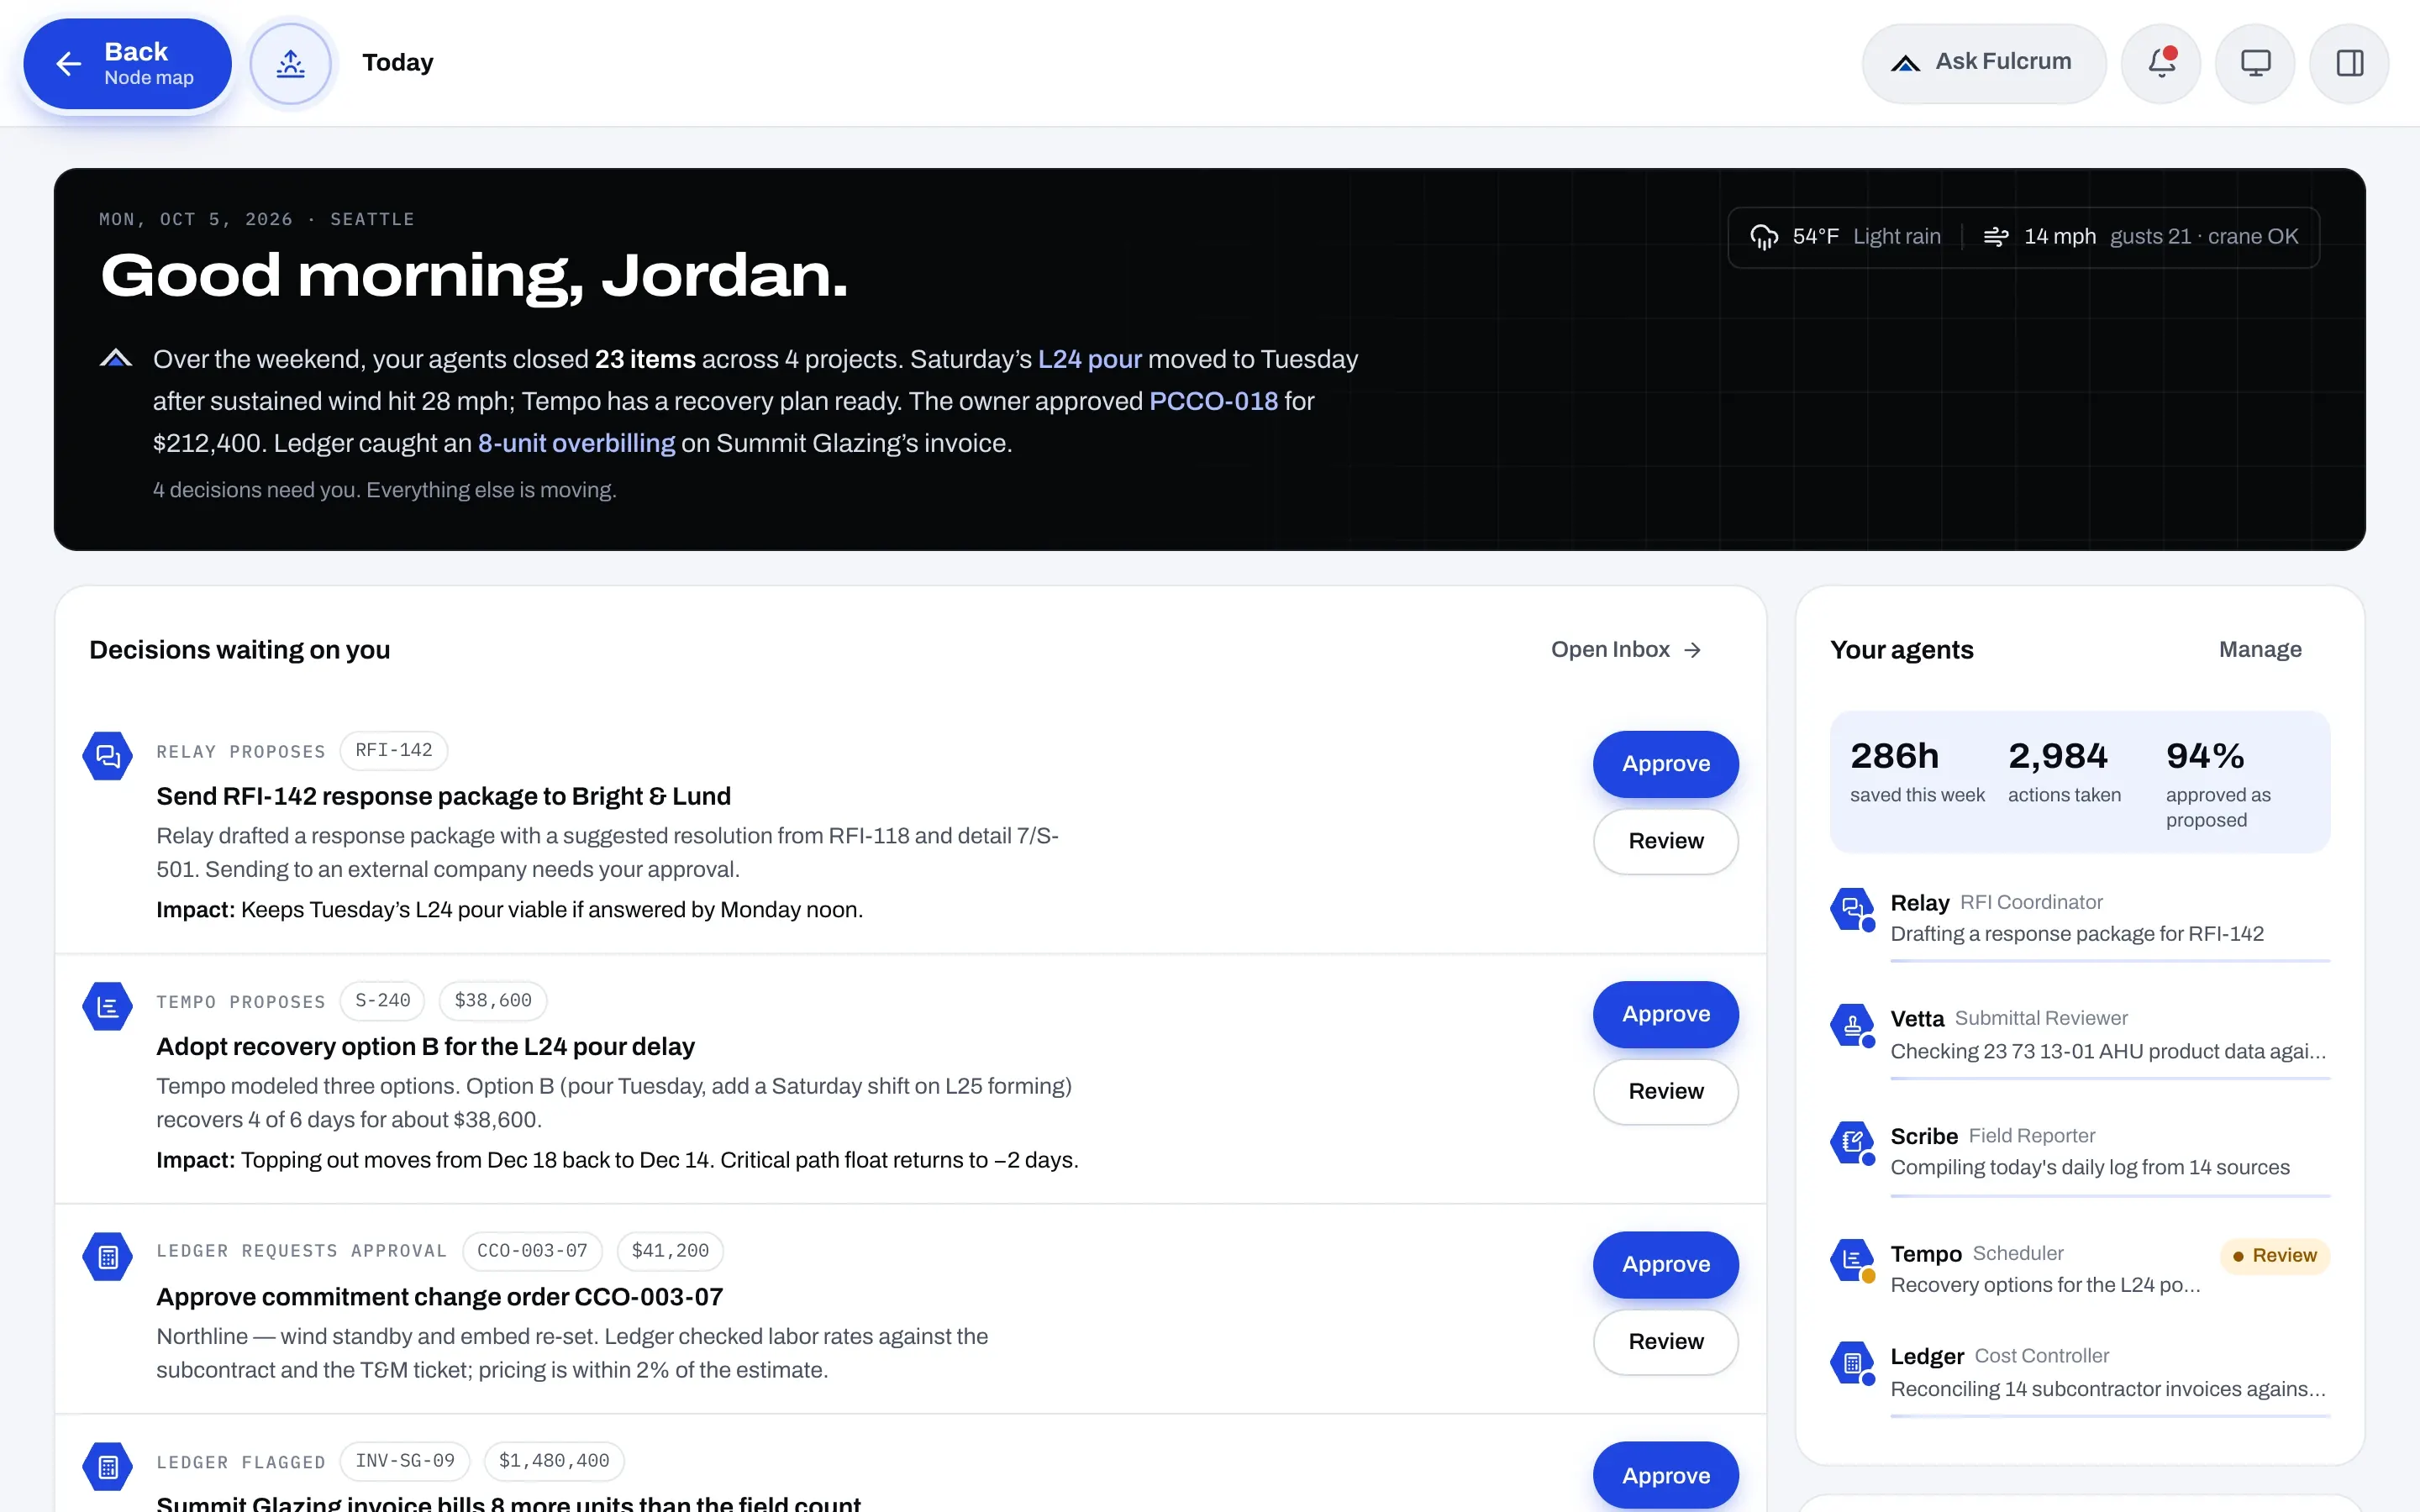Toggle the side panel icon

(2349, 64)
